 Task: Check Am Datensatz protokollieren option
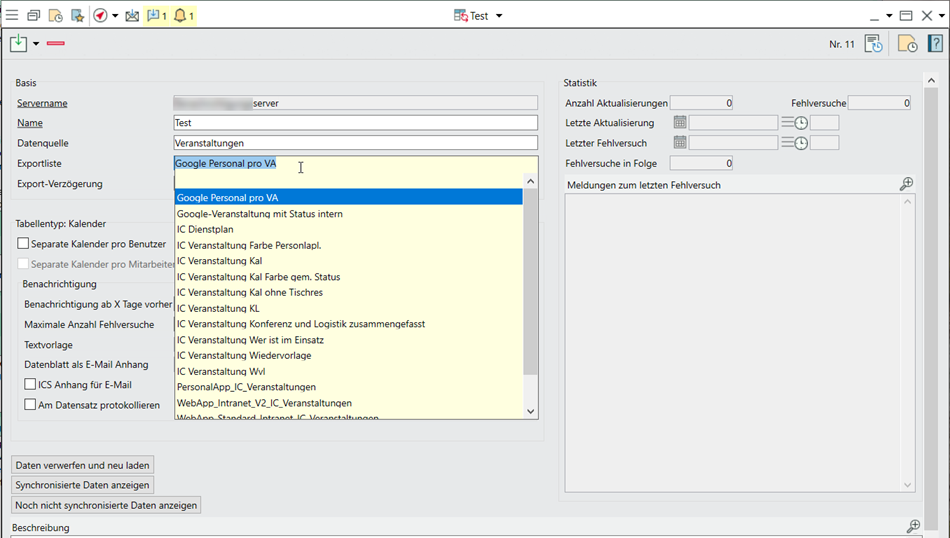point(30,405)
